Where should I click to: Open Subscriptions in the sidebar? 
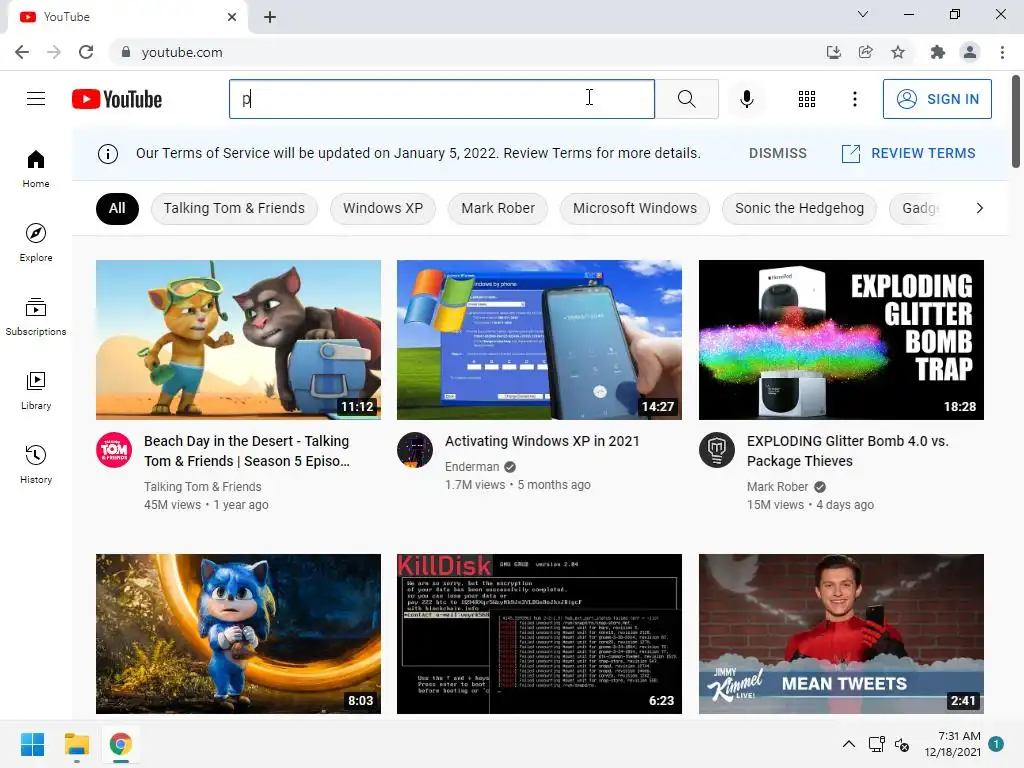tap(36, 317)
